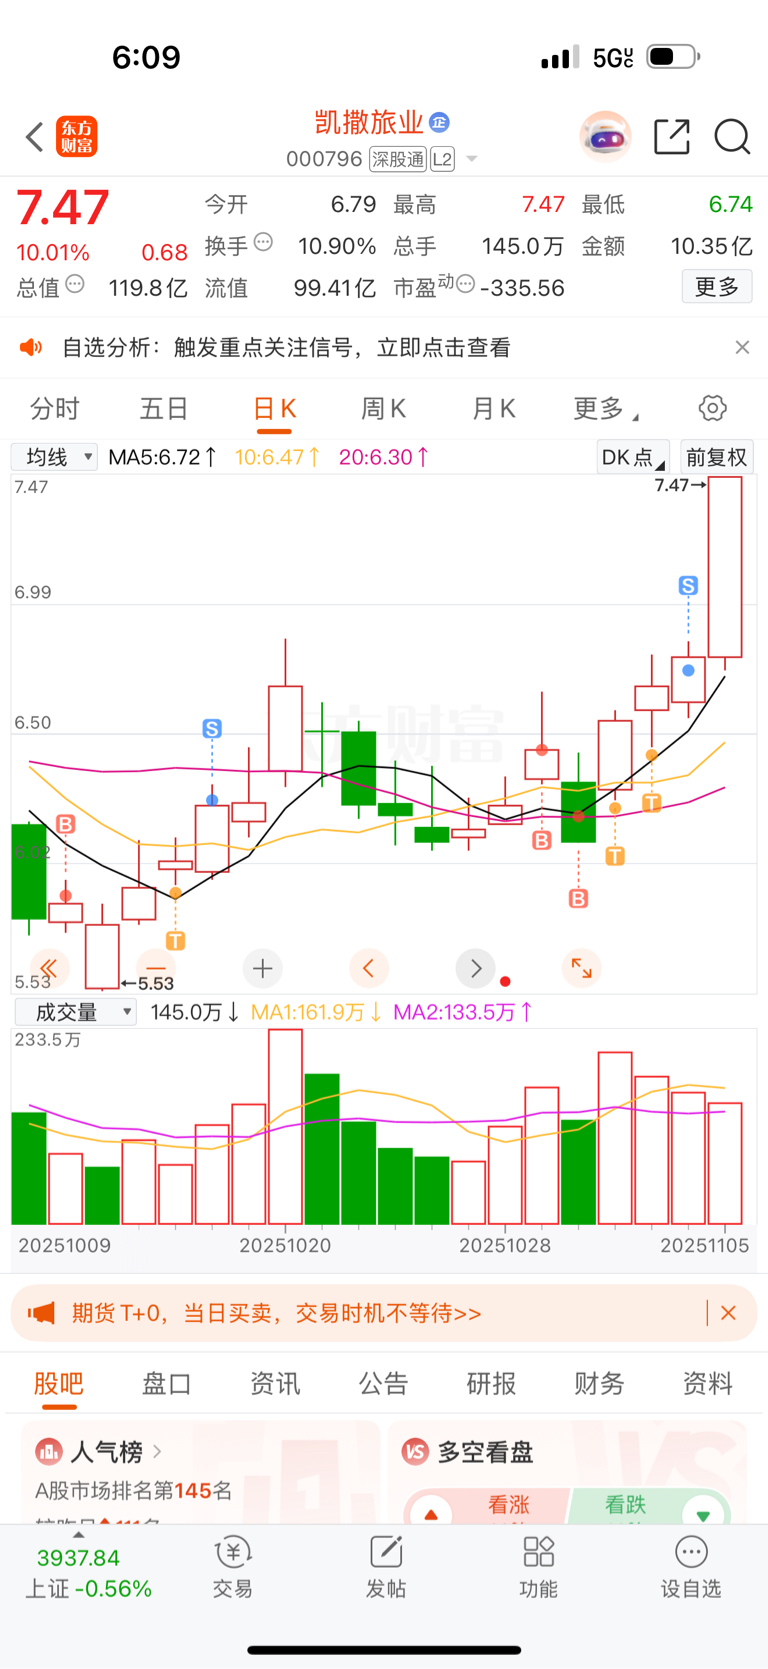Switch to the 分时 chart tab
Screen dimensions: 768x1669
55,408
